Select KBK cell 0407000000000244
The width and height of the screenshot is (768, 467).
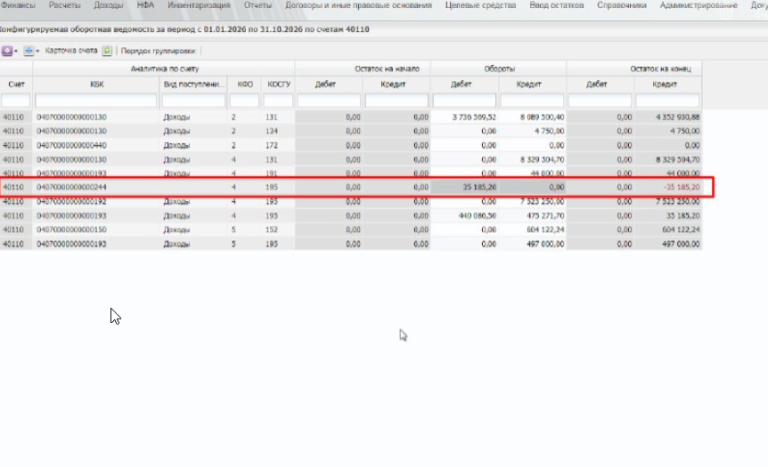click(72, 187)
